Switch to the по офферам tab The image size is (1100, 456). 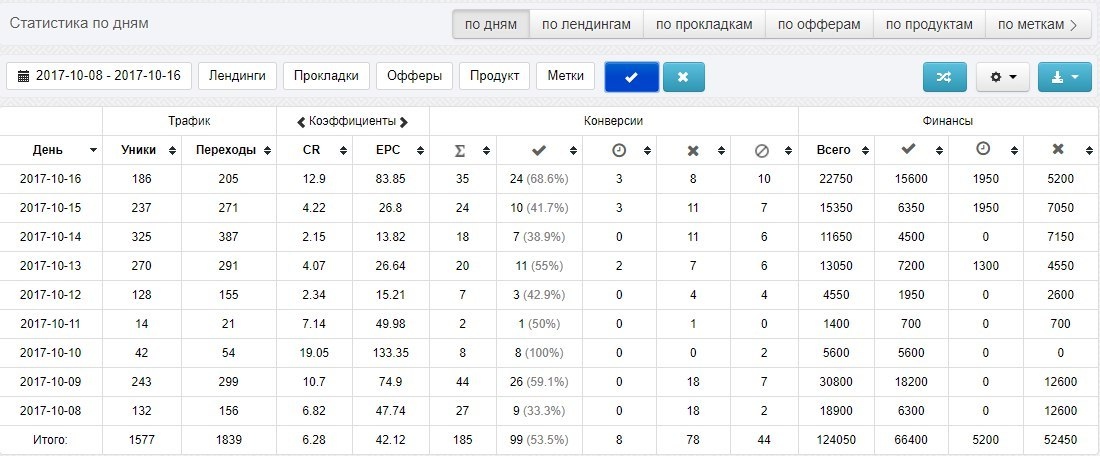point(819,25)
